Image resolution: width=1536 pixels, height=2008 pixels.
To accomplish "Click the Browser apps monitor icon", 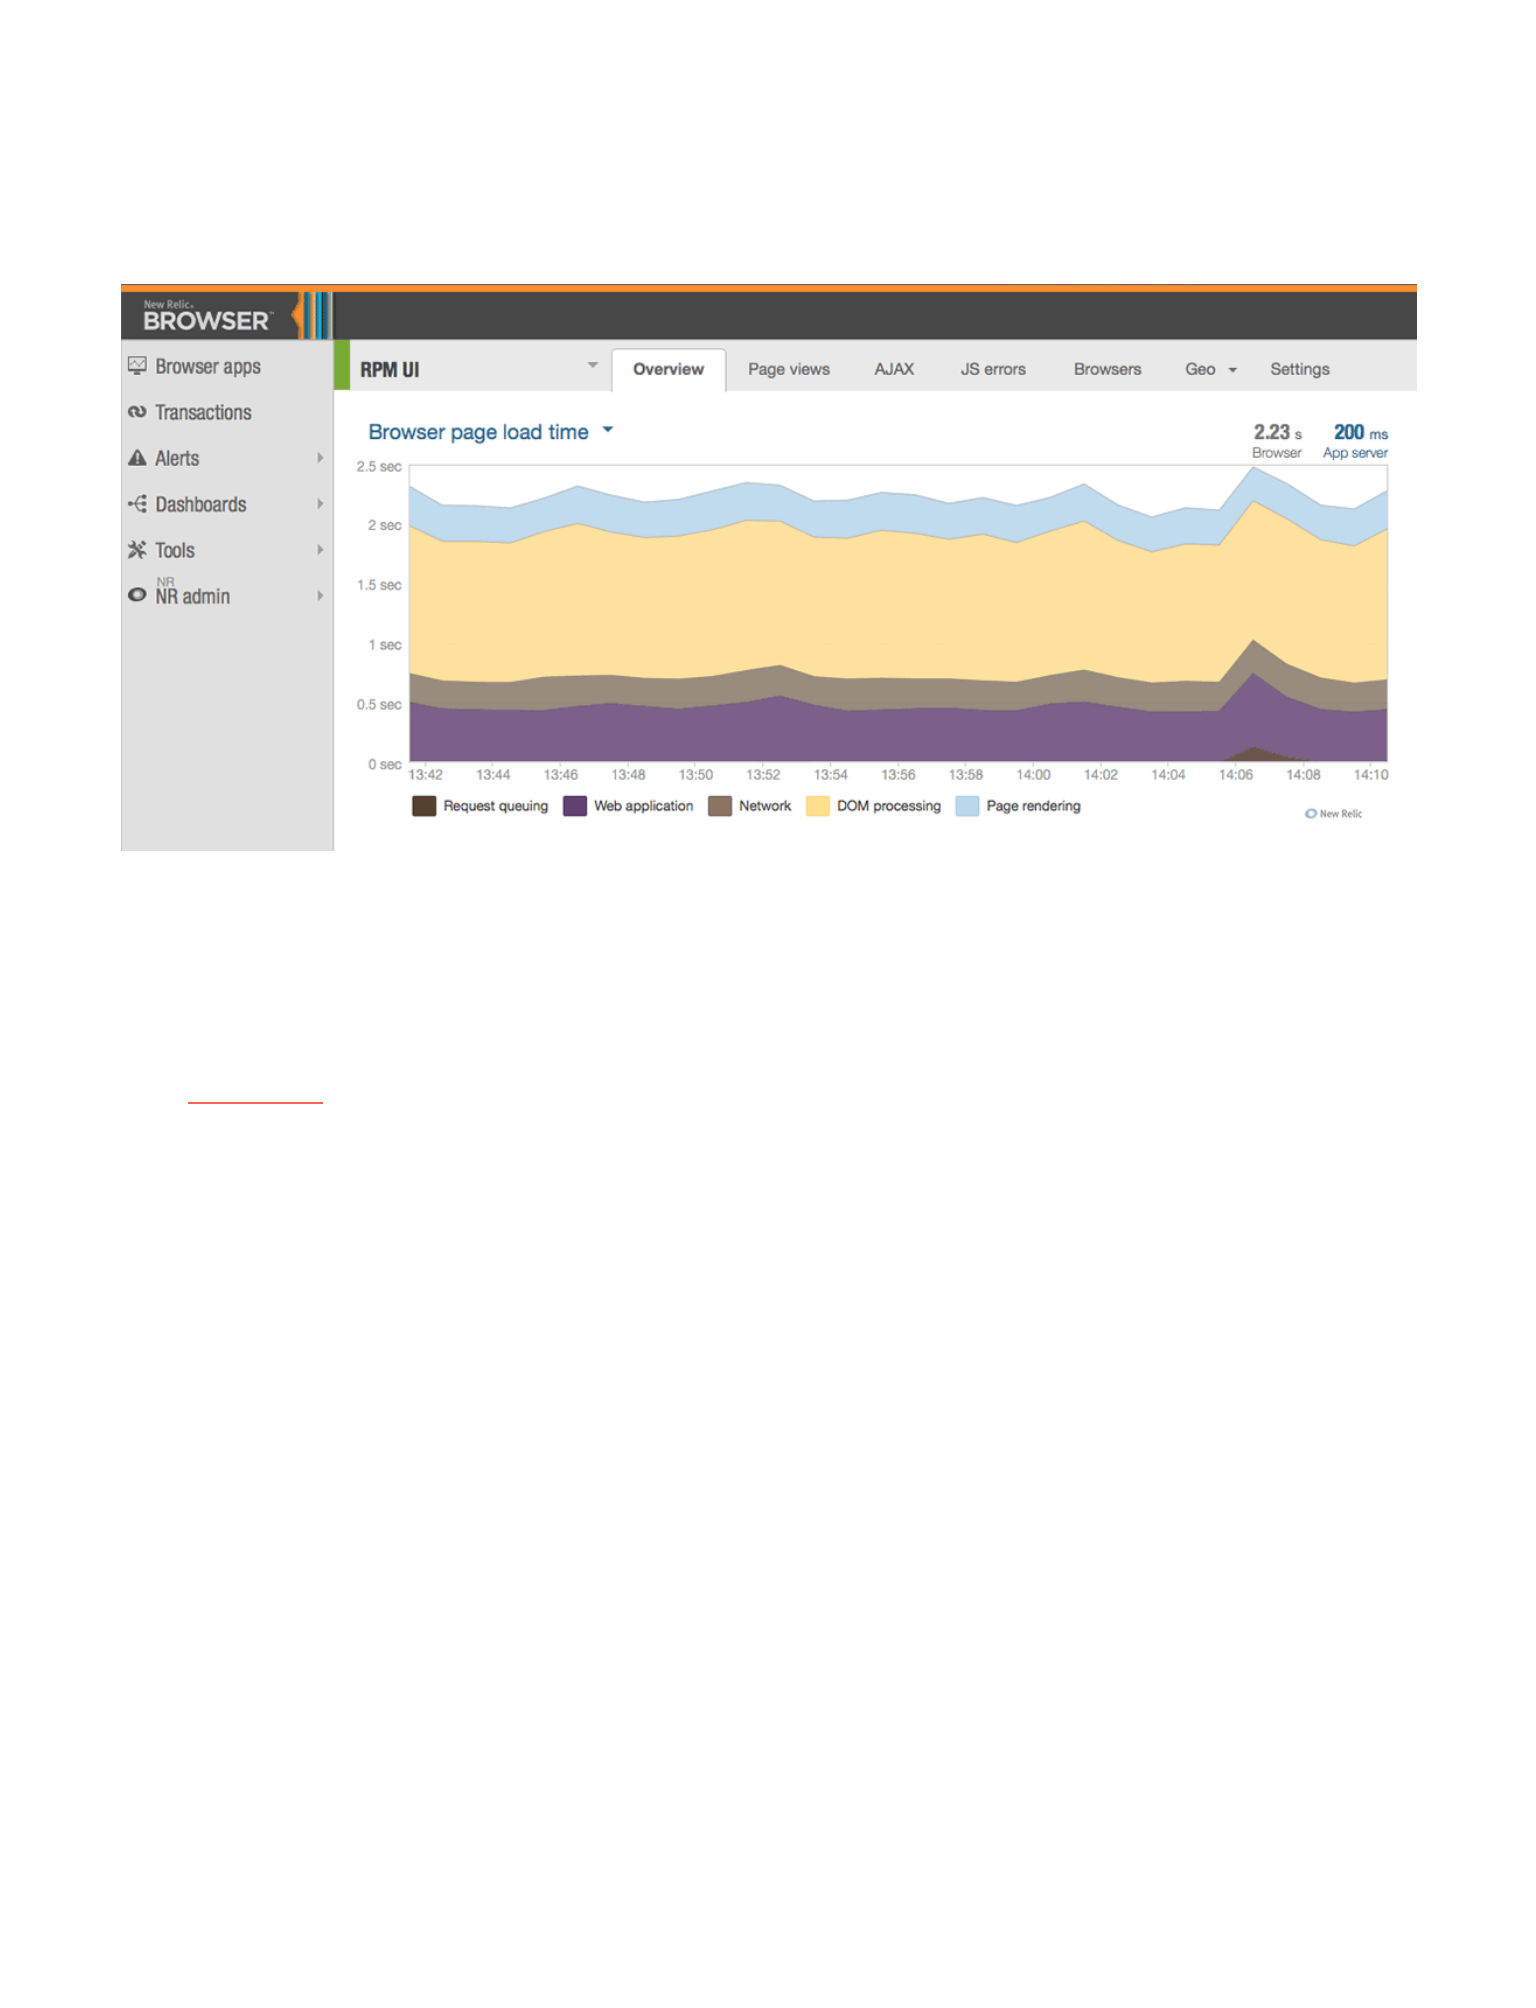I will (x=137, y=365).
